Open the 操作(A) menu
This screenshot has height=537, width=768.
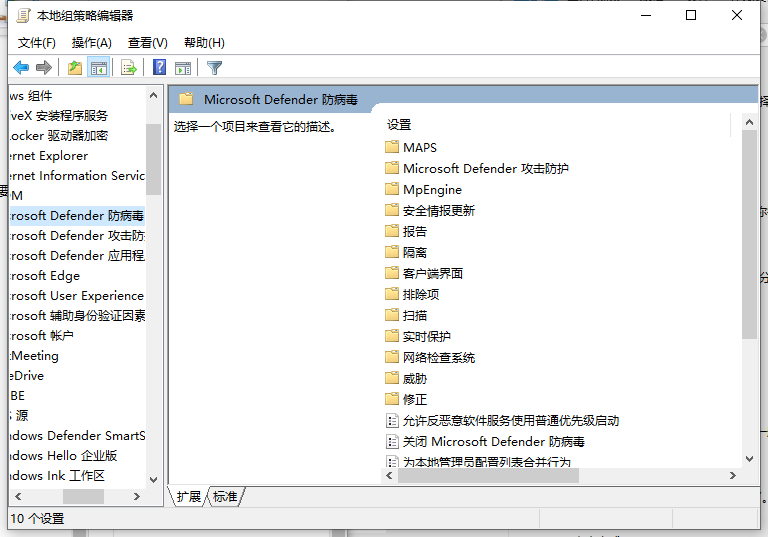click(92, 43)
